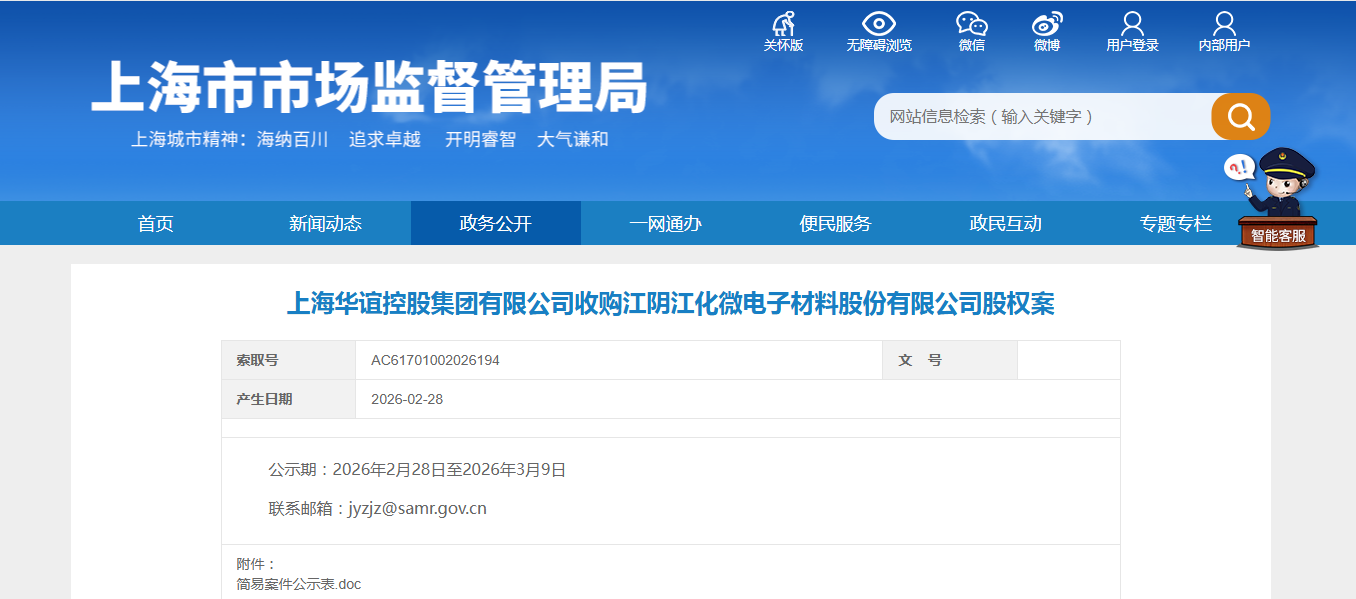Go to the 首页 navigation tab
This screenshot has height=599, width=1356.
156,223
